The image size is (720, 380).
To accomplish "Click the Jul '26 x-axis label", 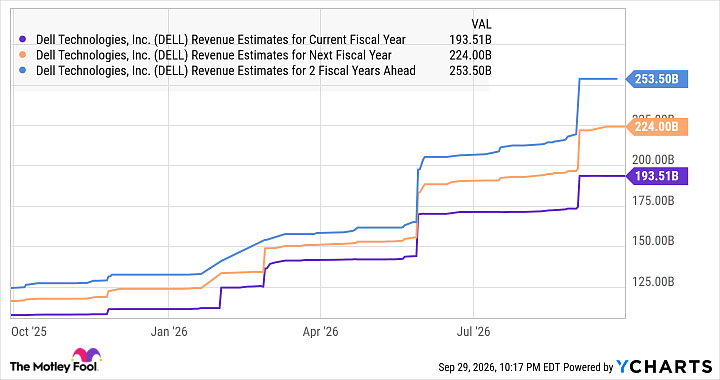I will coord(473,332).
